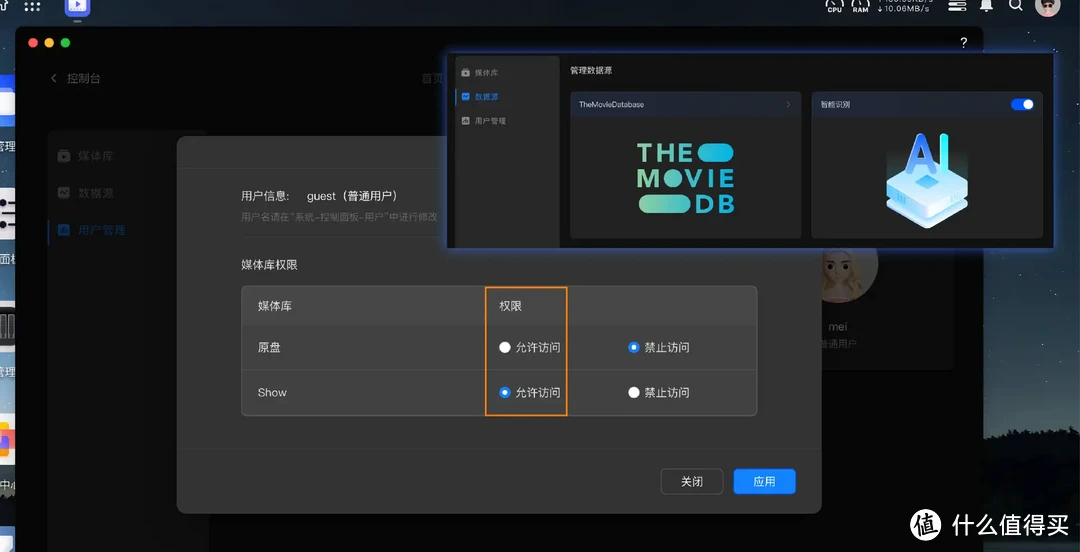Click the video player app icon in top bar
1080x552 pixels.
[x=77, y=8]
